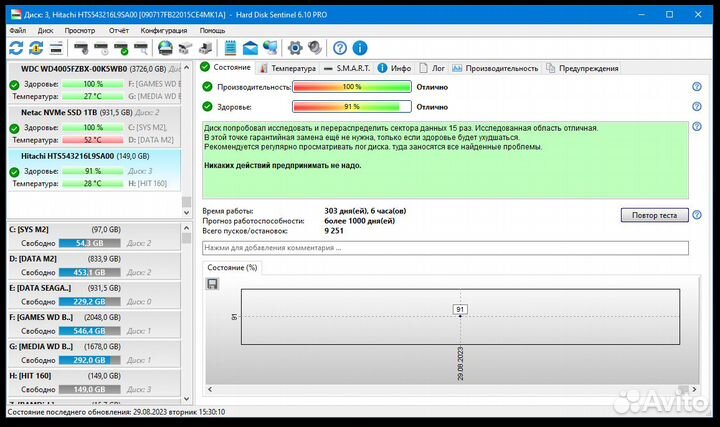Open the blue notepad report icon
This screenshot has height=427, width=720.
[x=230, y=48]
